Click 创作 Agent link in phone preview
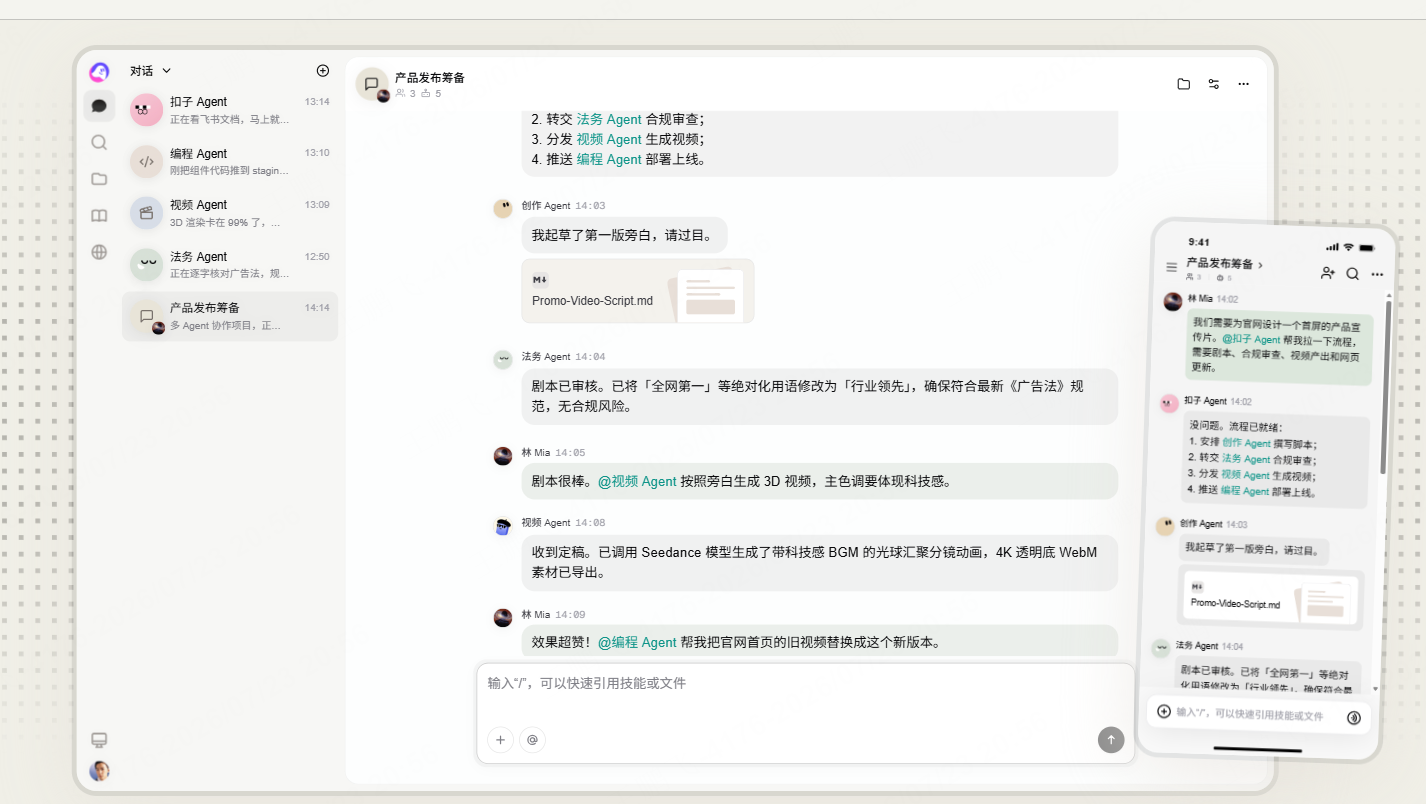This screenshot has width=1426, height=804. 1246,443
